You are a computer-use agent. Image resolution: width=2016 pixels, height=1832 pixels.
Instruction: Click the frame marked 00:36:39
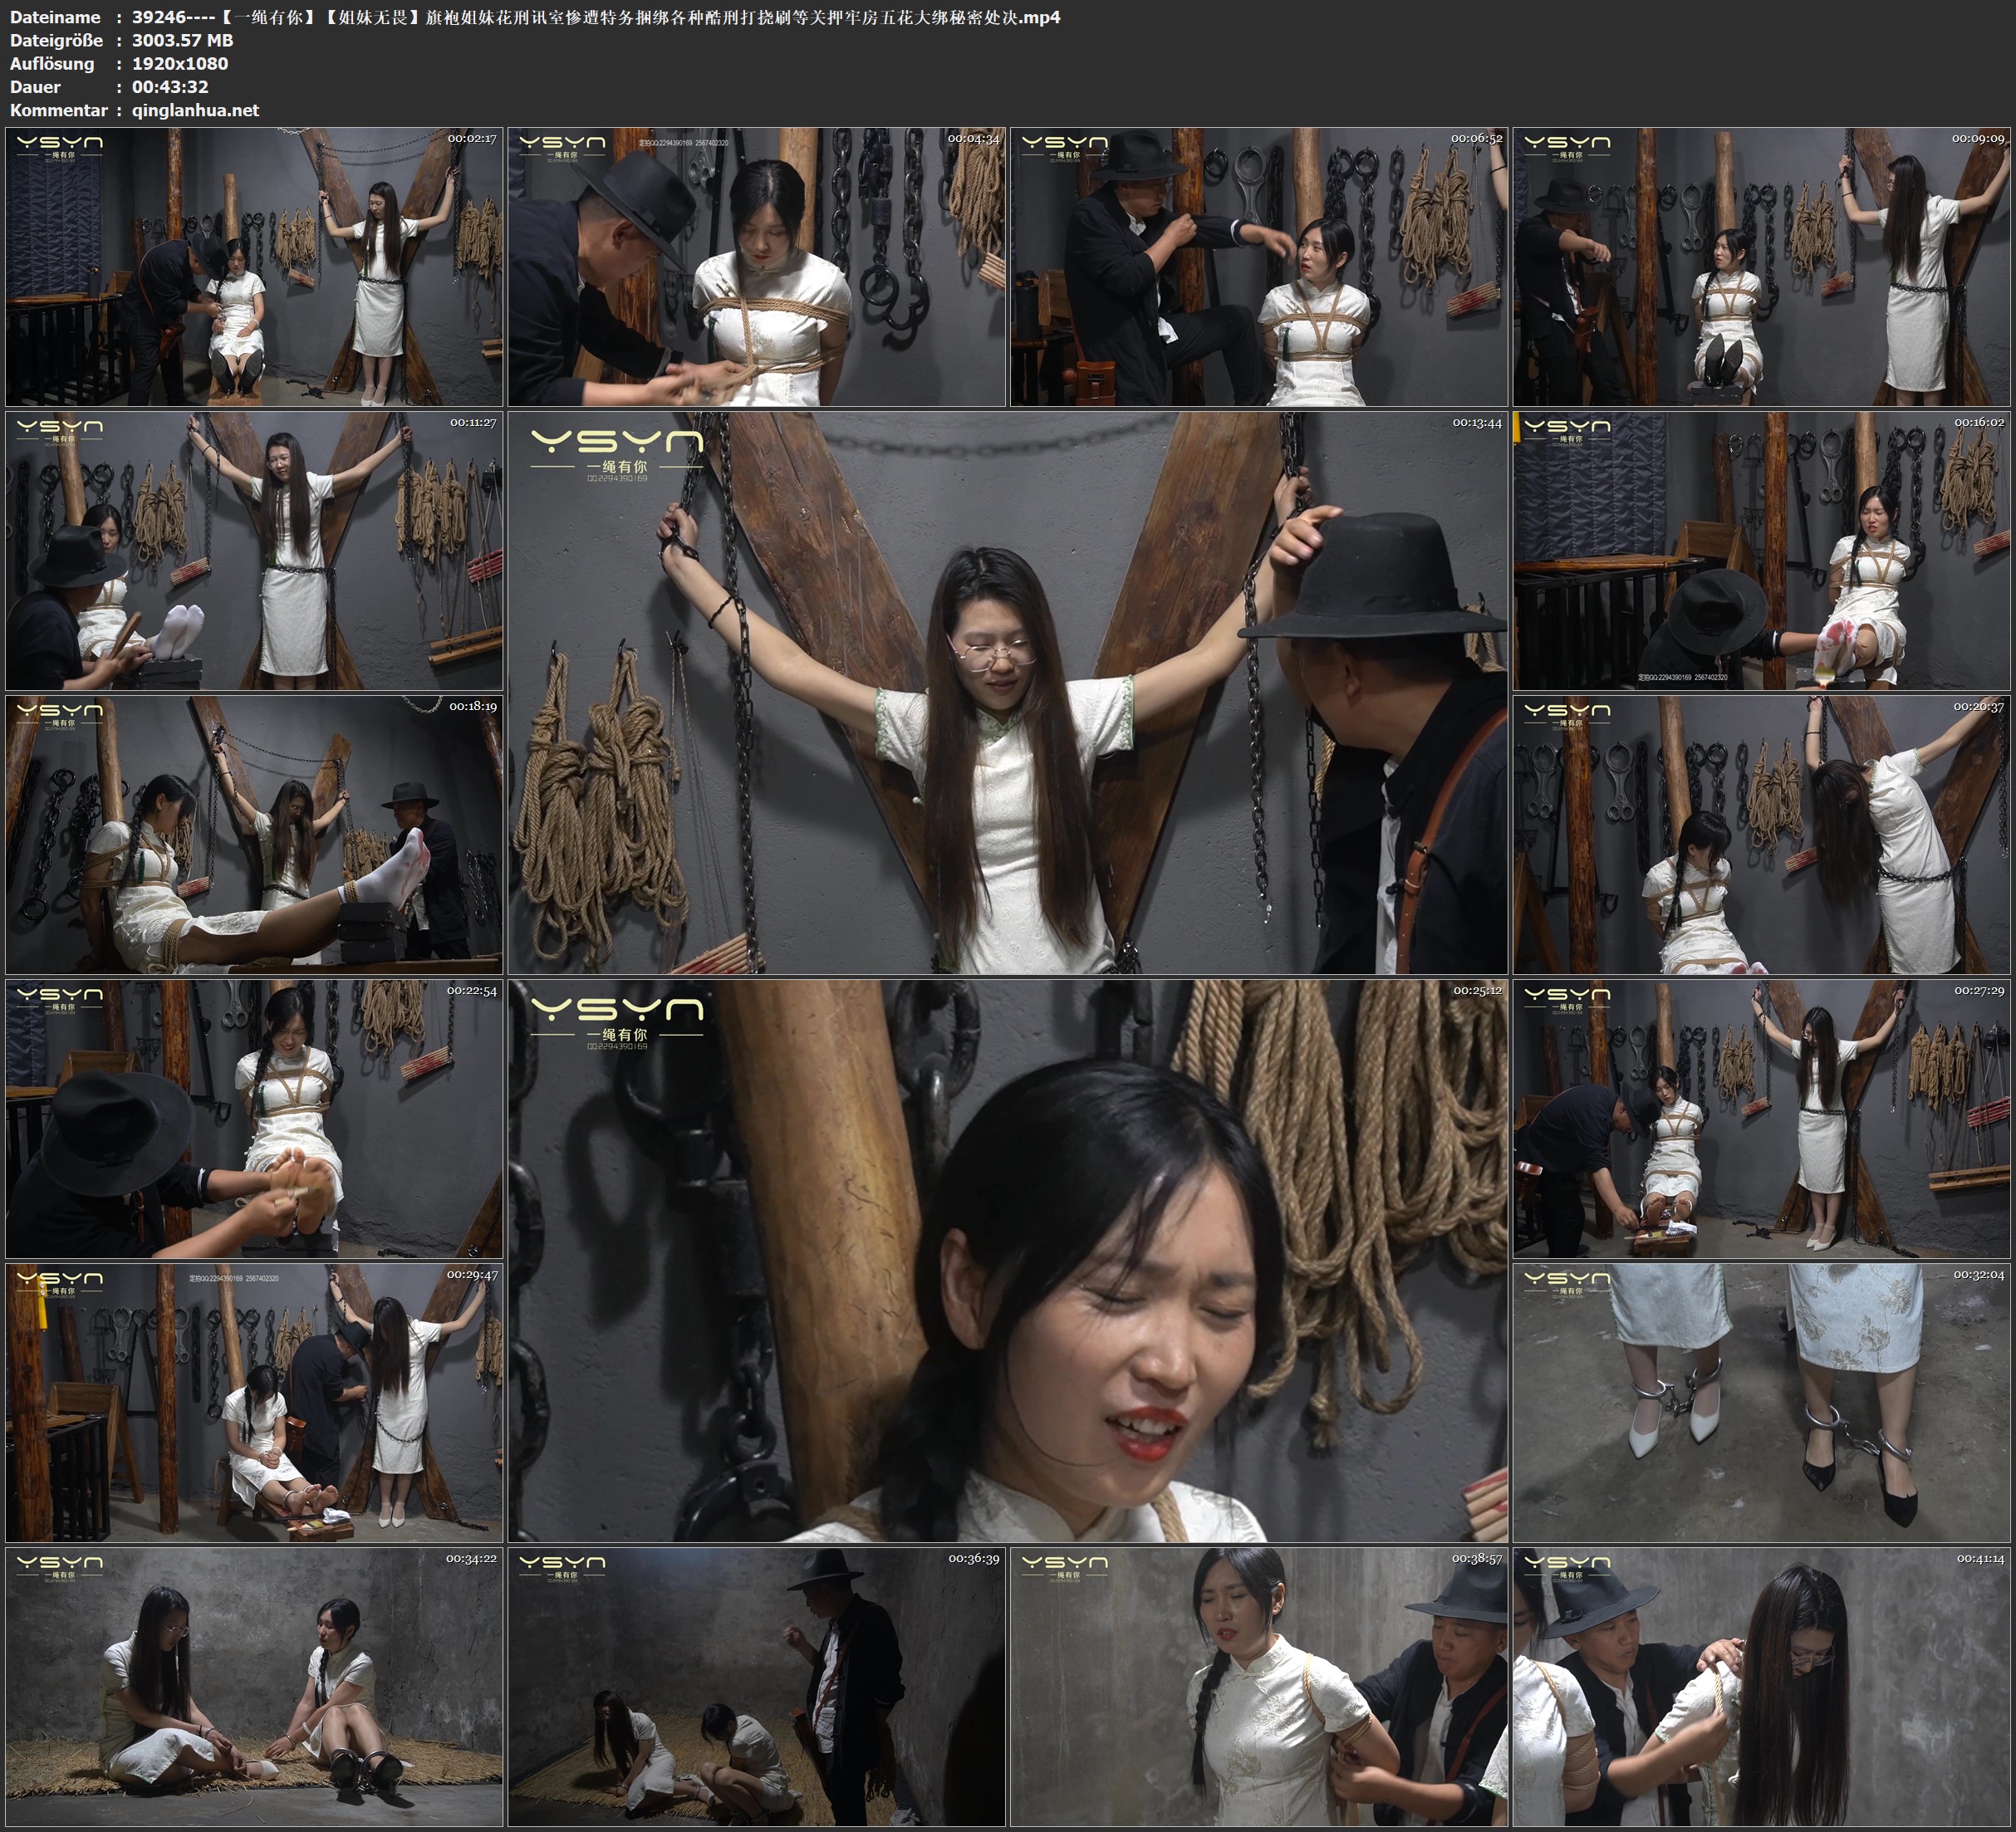coord(756,1686)
